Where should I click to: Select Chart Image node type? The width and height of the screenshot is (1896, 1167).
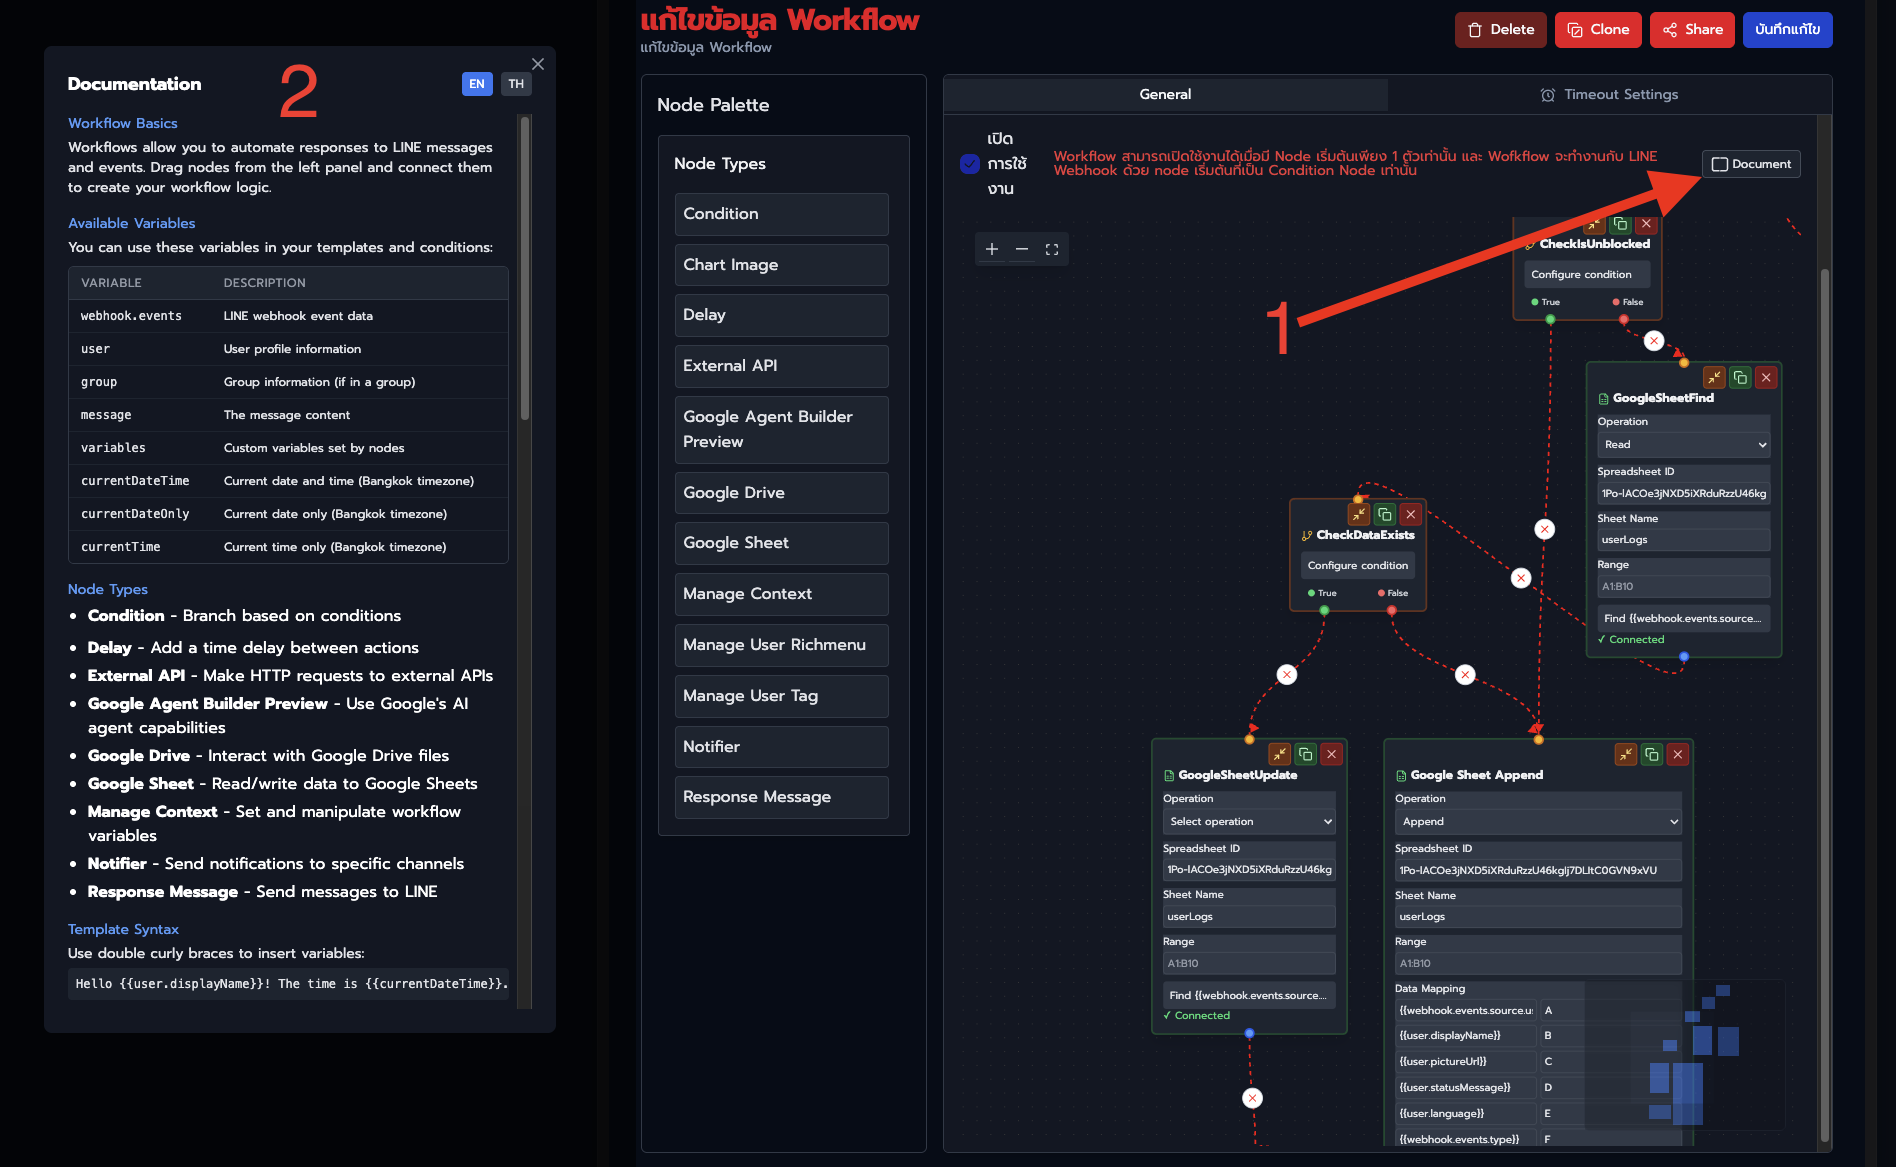tap(781, 265)
